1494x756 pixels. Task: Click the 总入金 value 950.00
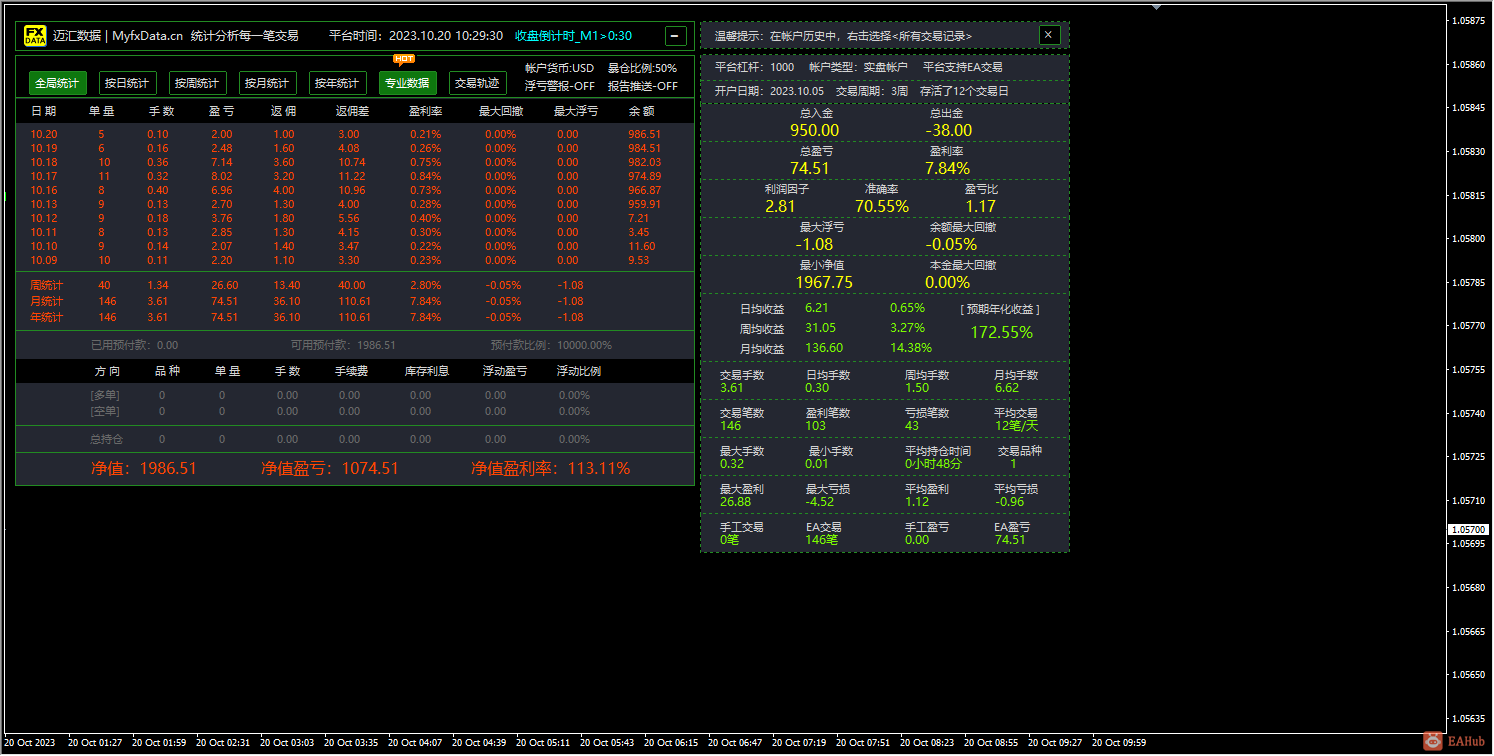pyautogui.click(x=815, y=130)
